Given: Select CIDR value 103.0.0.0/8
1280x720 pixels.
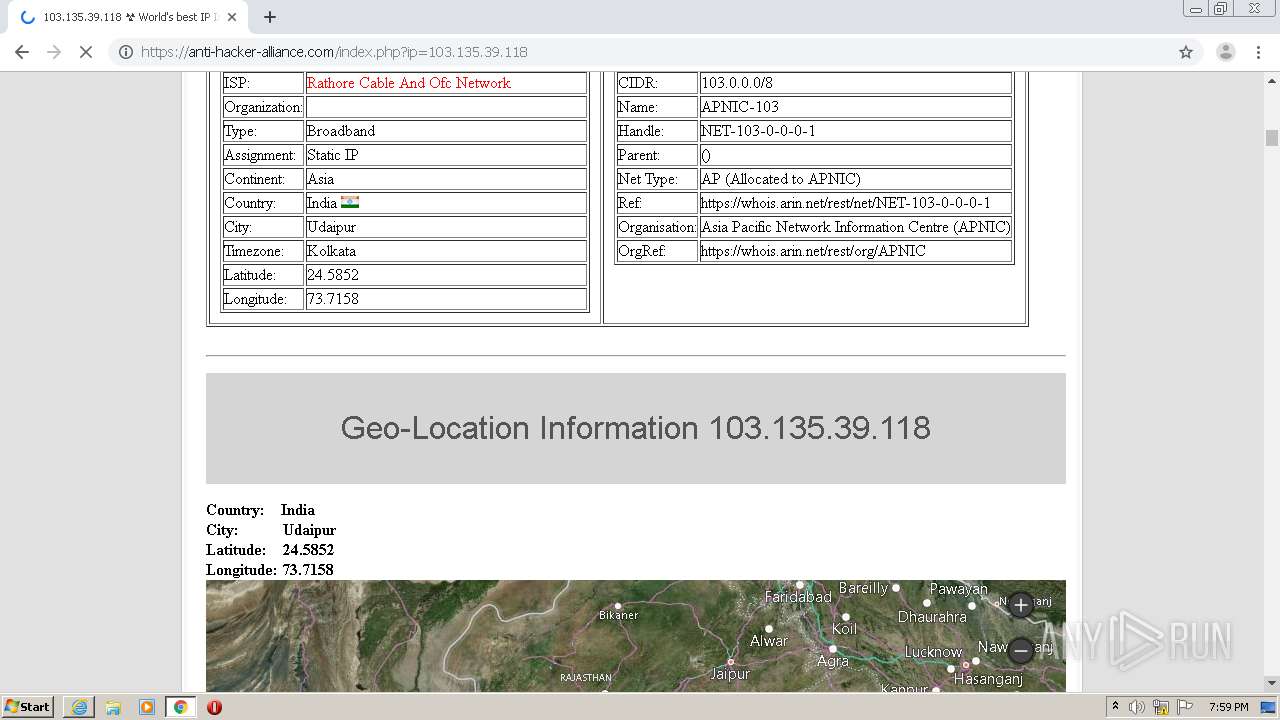Looking at the screenshot, I should [x=737, y=83].
